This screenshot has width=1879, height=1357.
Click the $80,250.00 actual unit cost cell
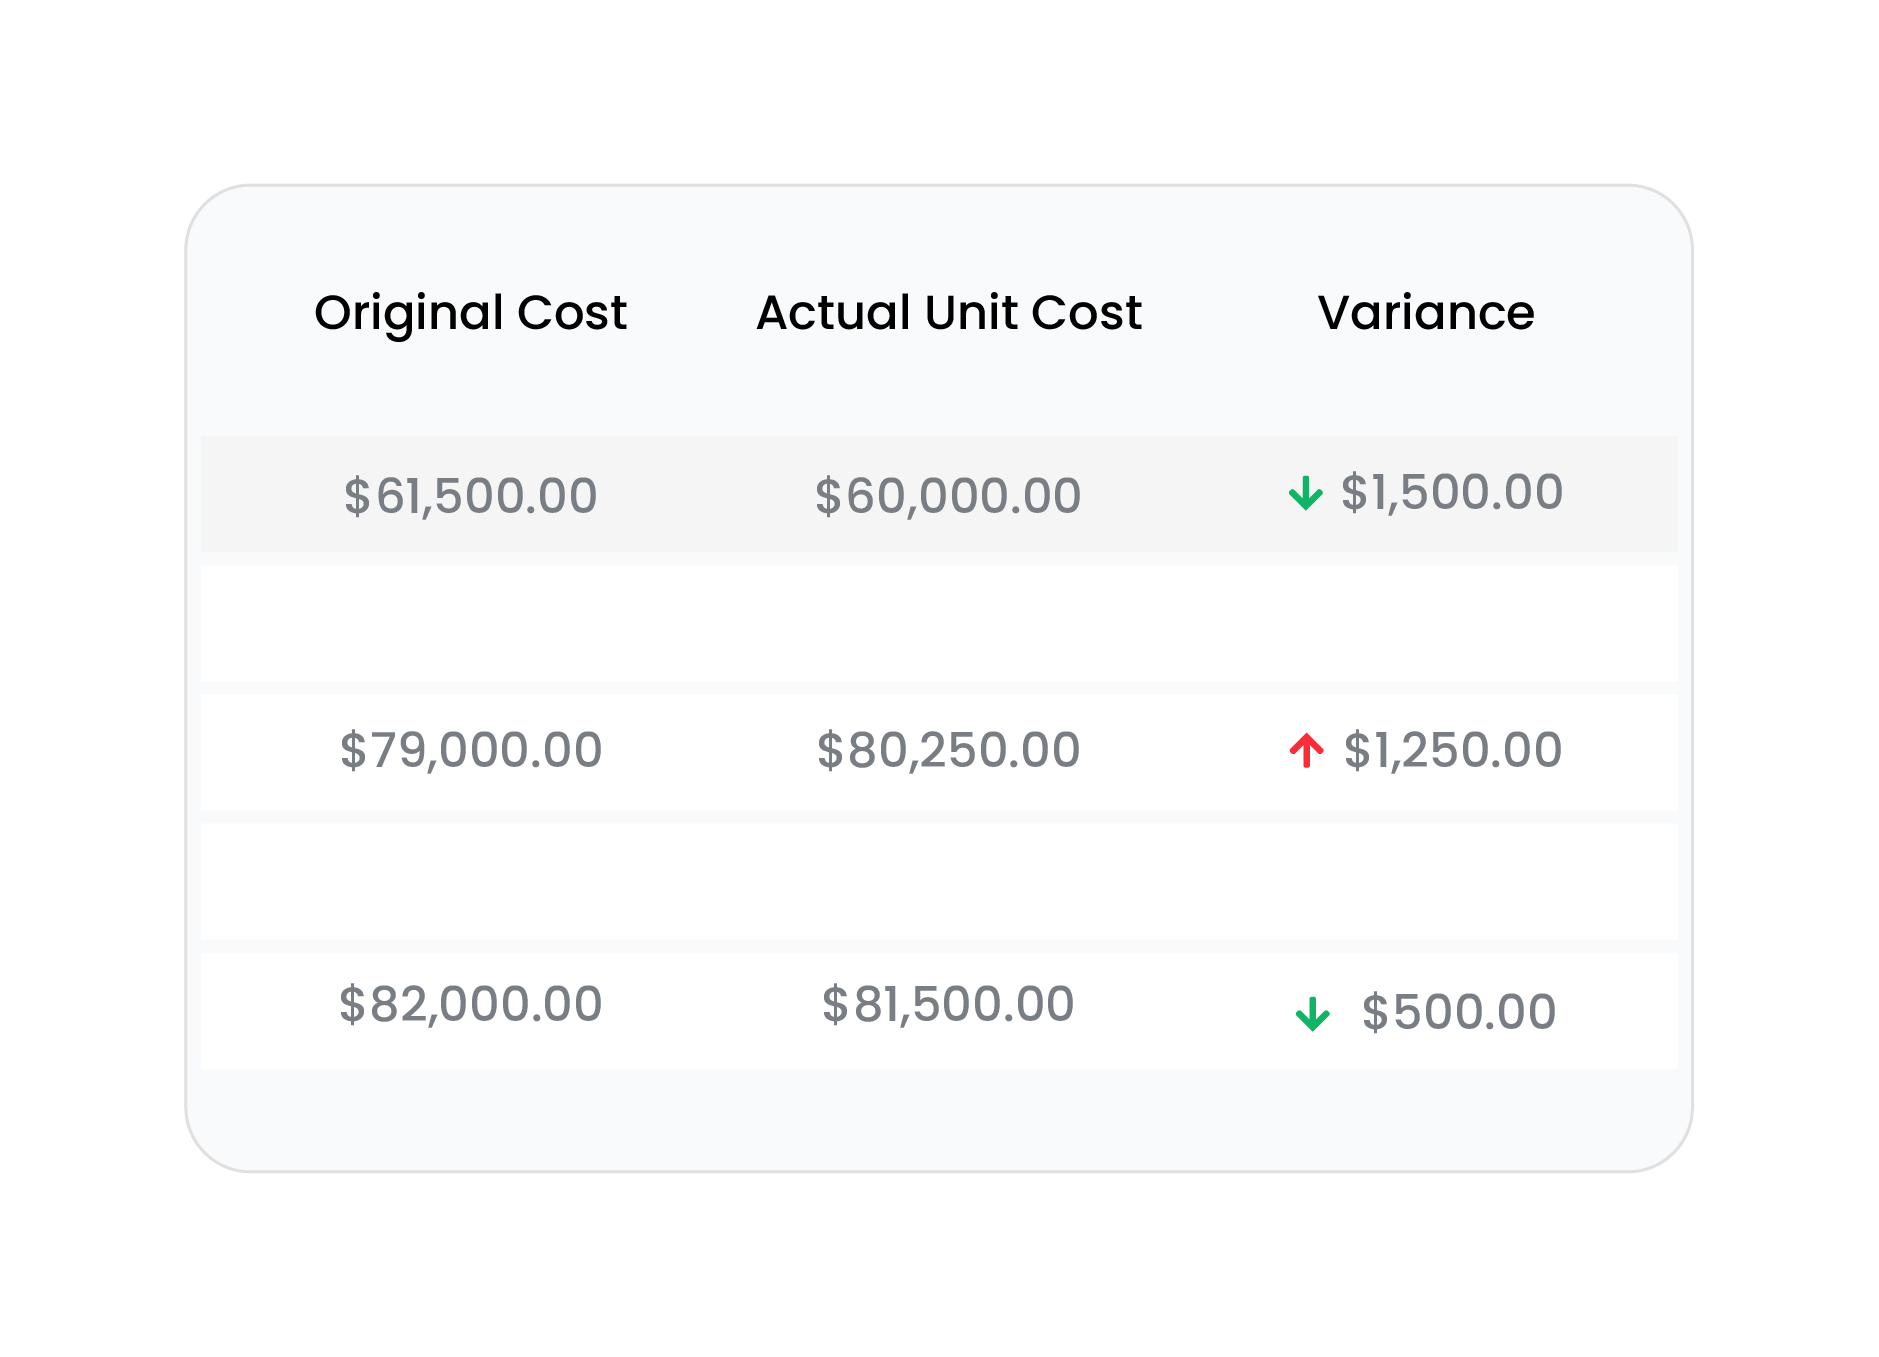click(948, 750)
